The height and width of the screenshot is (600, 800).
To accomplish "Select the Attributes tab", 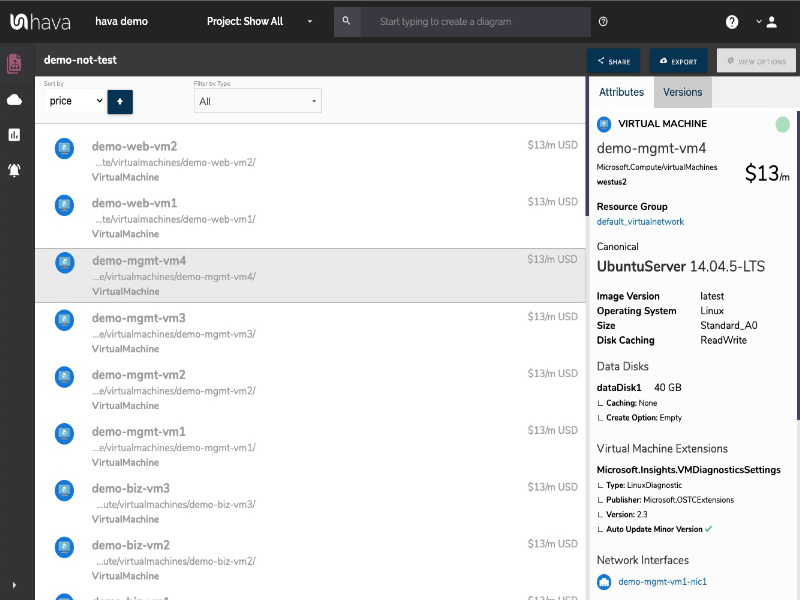I will point(621,91).
